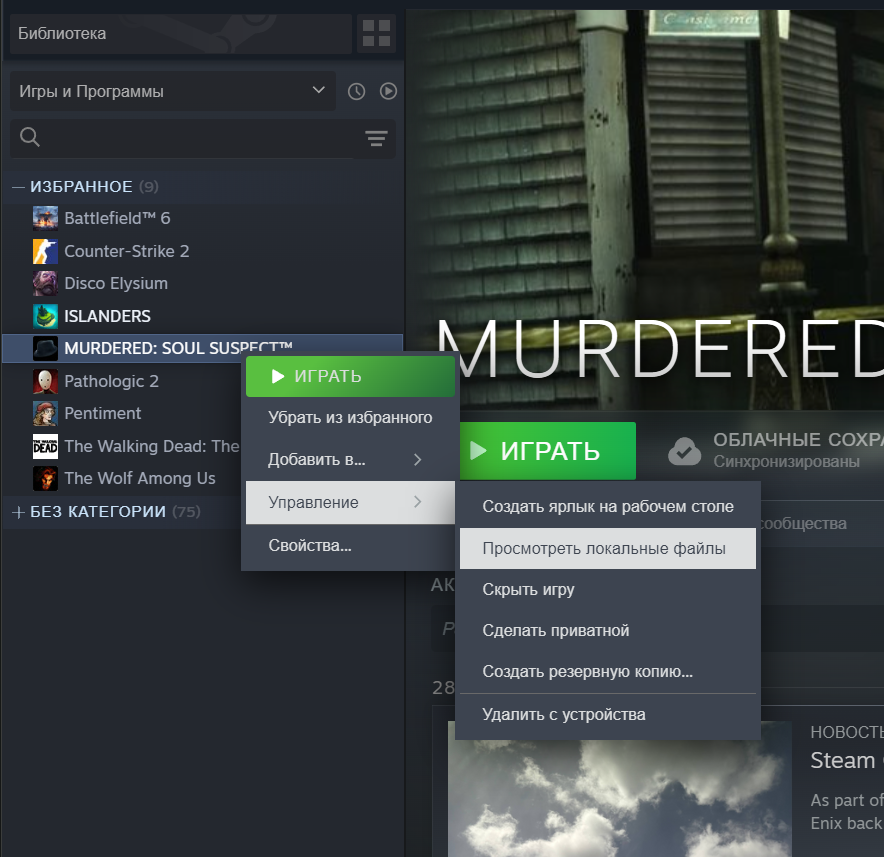Open Управление menu entry
Screen dimensions: 884x857
point(350,502)
